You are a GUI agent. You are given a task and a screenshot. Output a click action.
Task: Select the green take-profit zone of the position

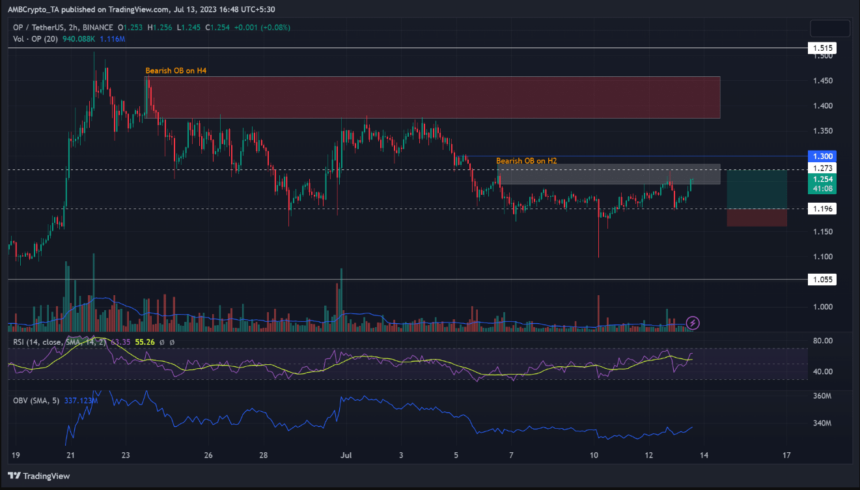coord(756,189)
